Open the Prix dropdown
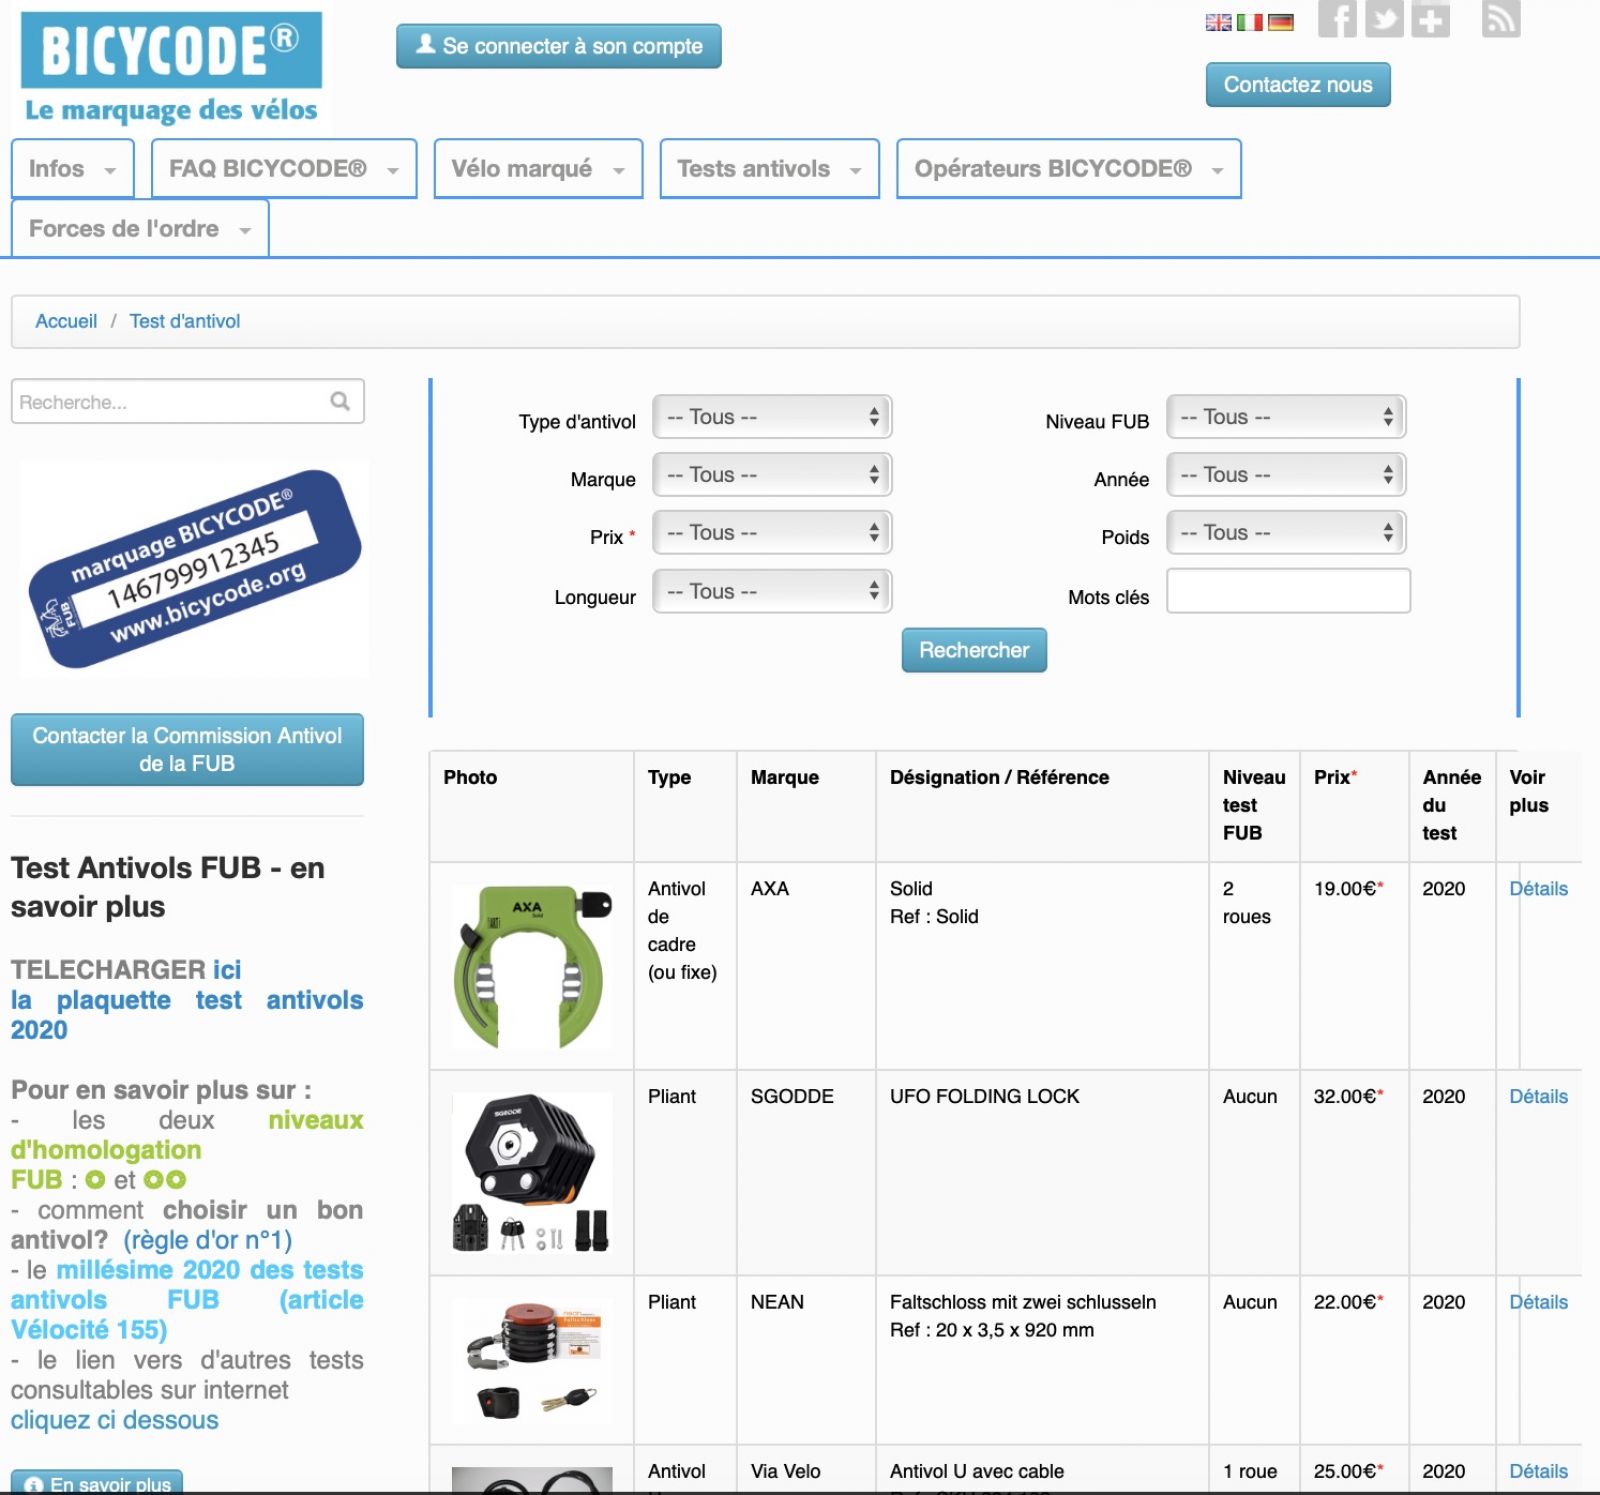Viewport: 1600px width, 1495px height. [772, 533]
